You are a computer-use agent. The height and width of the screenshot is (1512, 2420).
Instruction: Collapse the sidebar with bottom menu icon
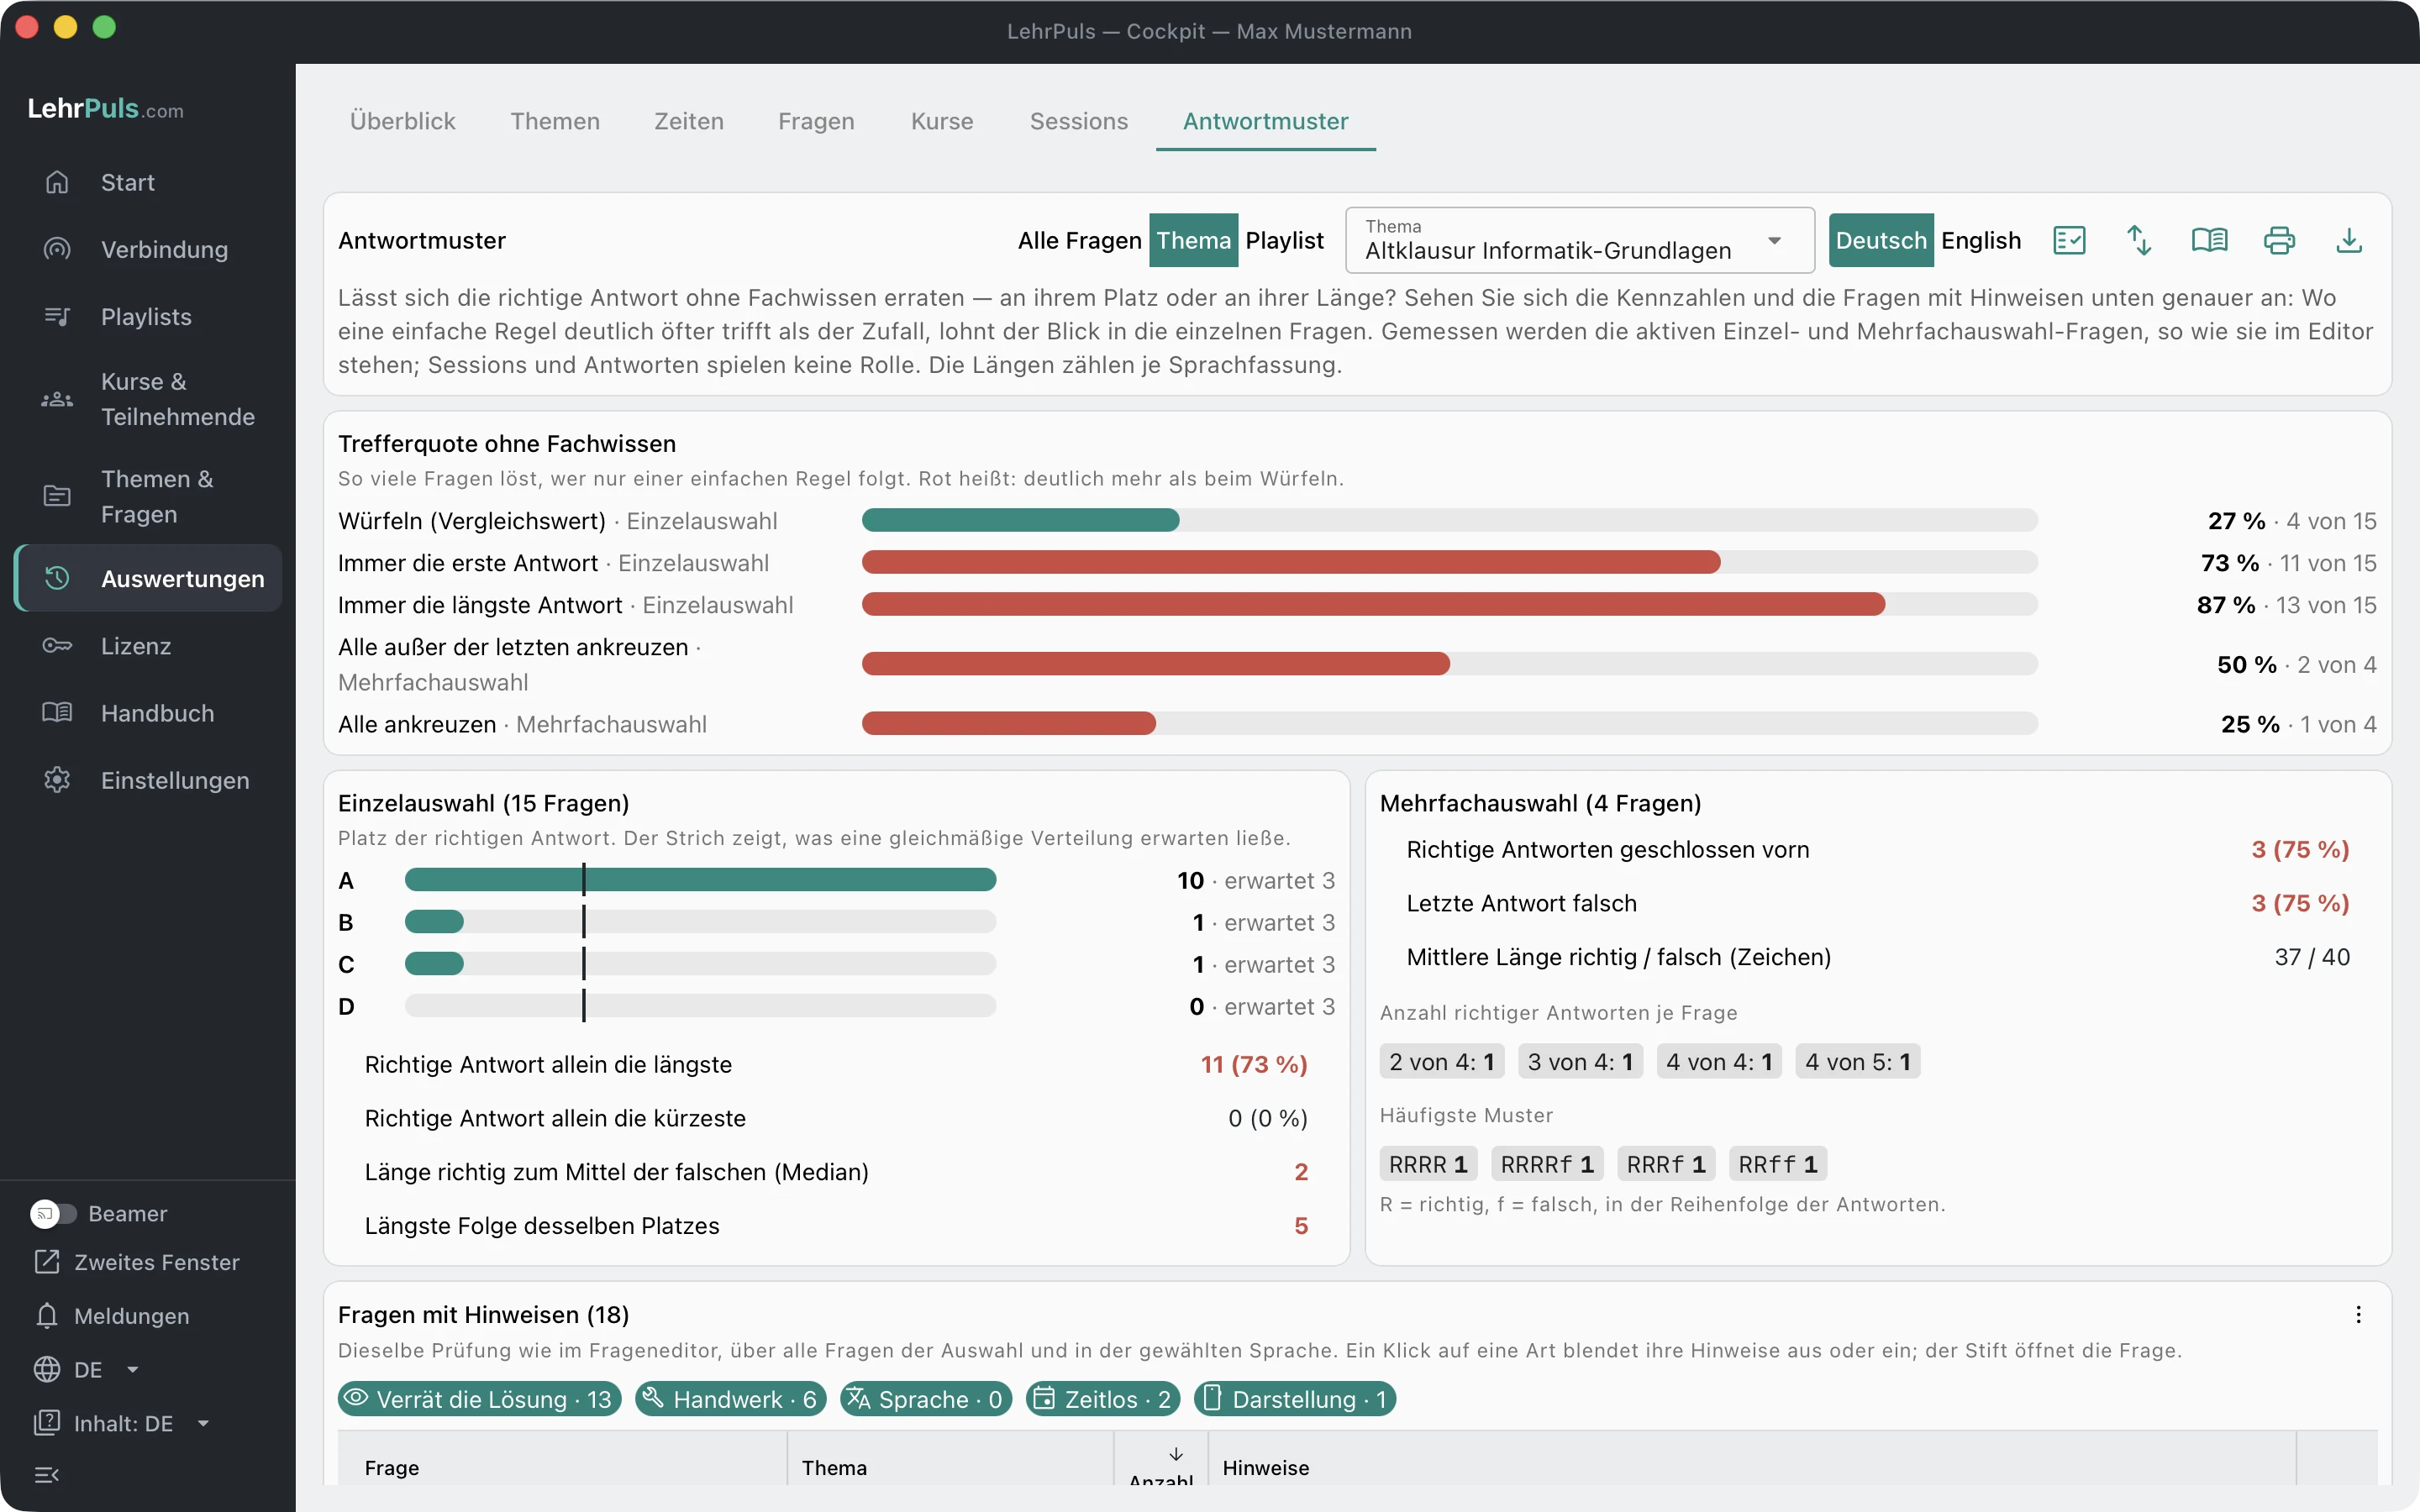coord(46,1475)
